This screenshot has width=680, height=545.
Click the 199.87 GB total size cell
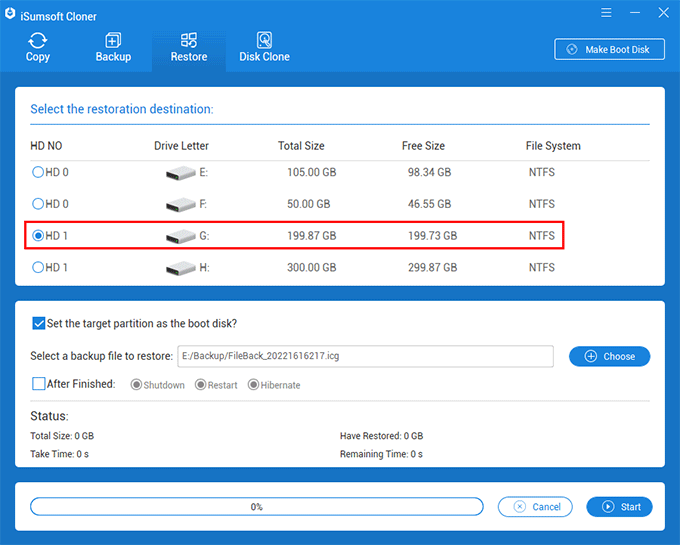pos(311,235)
